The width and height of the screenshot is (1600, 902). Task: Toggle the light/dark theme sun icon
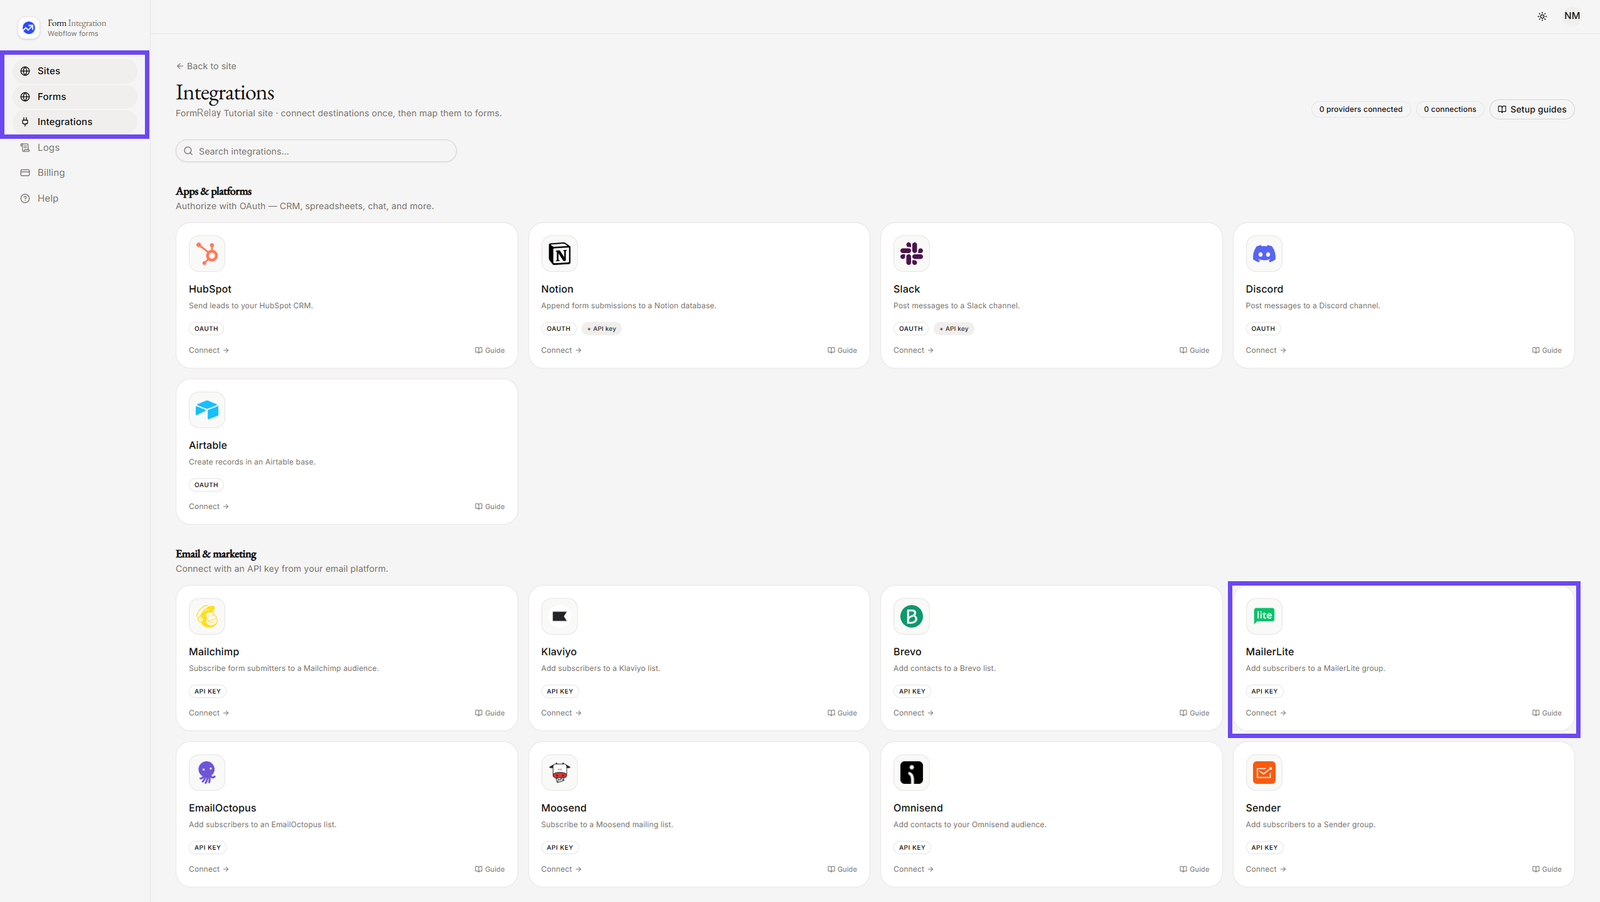(1542, 16)
